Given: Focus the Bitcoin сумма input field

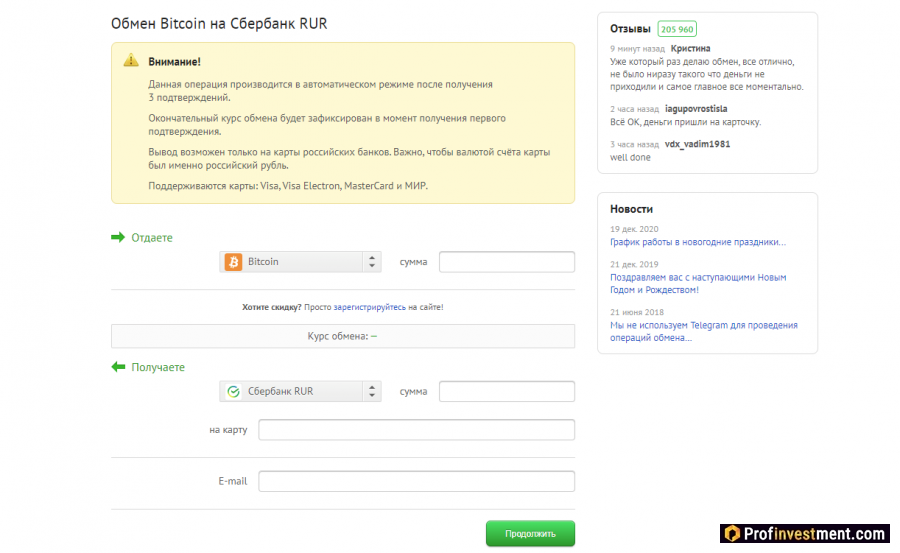Looking at the screenshot, I should [x=507, y=262].
